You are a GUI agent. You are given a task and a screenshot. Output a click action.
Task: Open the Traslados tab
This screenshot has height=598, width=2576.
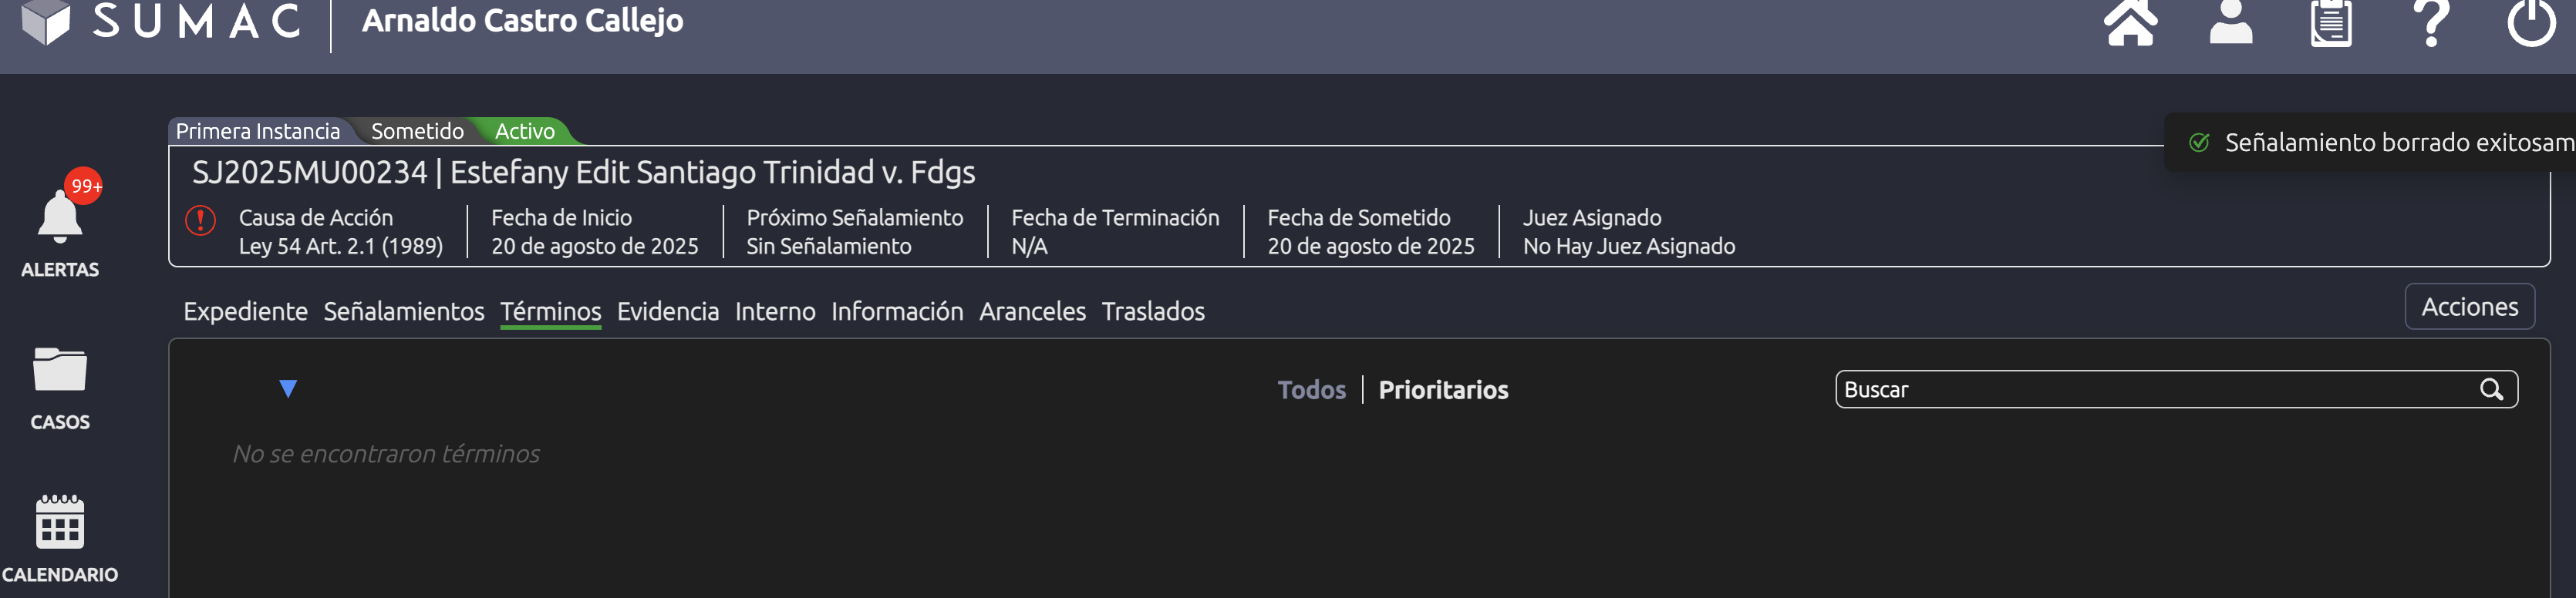(1153, 311)
